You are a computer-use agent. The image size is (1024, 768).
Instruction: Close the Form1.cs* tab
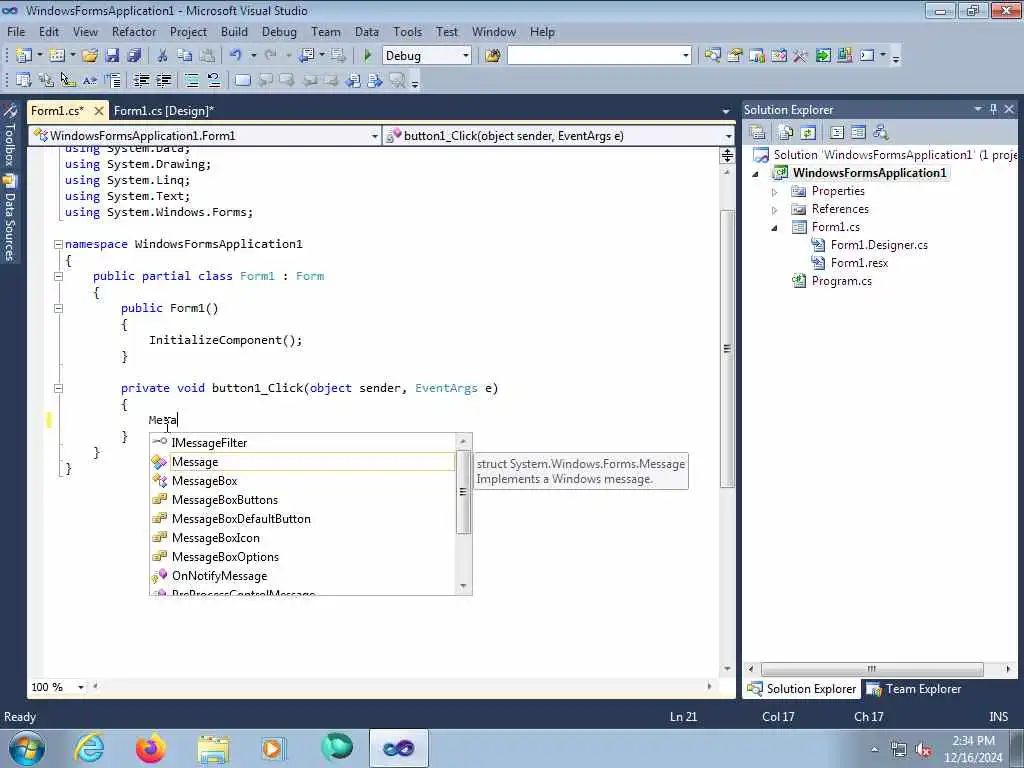(x=99, y=110)
